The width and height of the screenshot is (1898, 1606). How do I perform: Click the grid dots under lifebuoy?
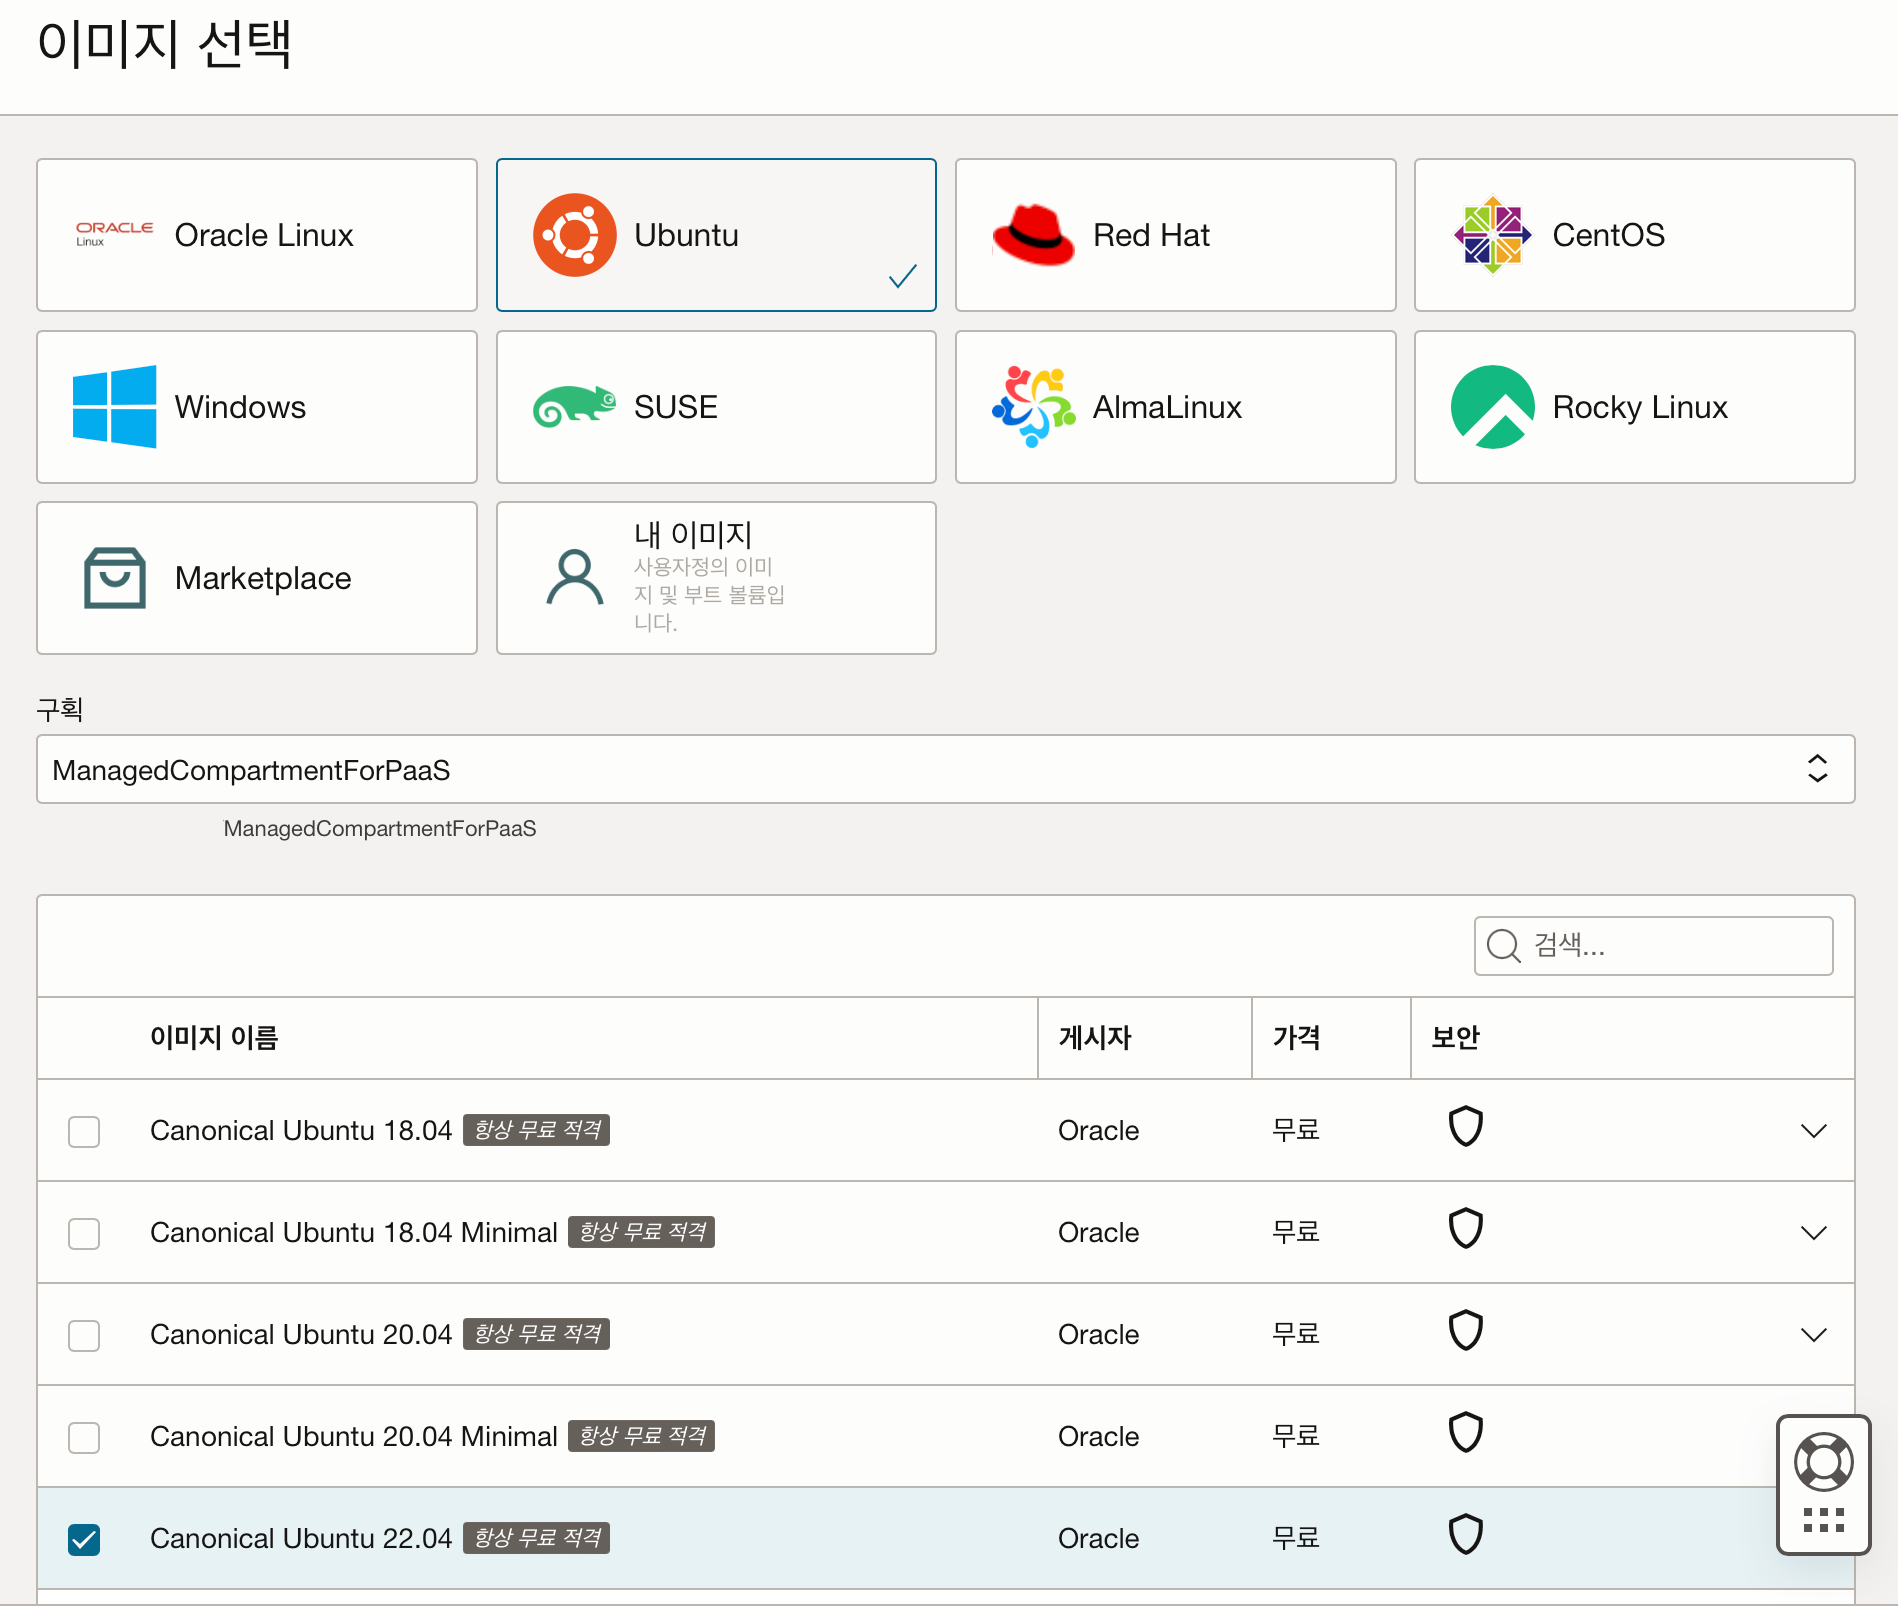(1823, 1520)
